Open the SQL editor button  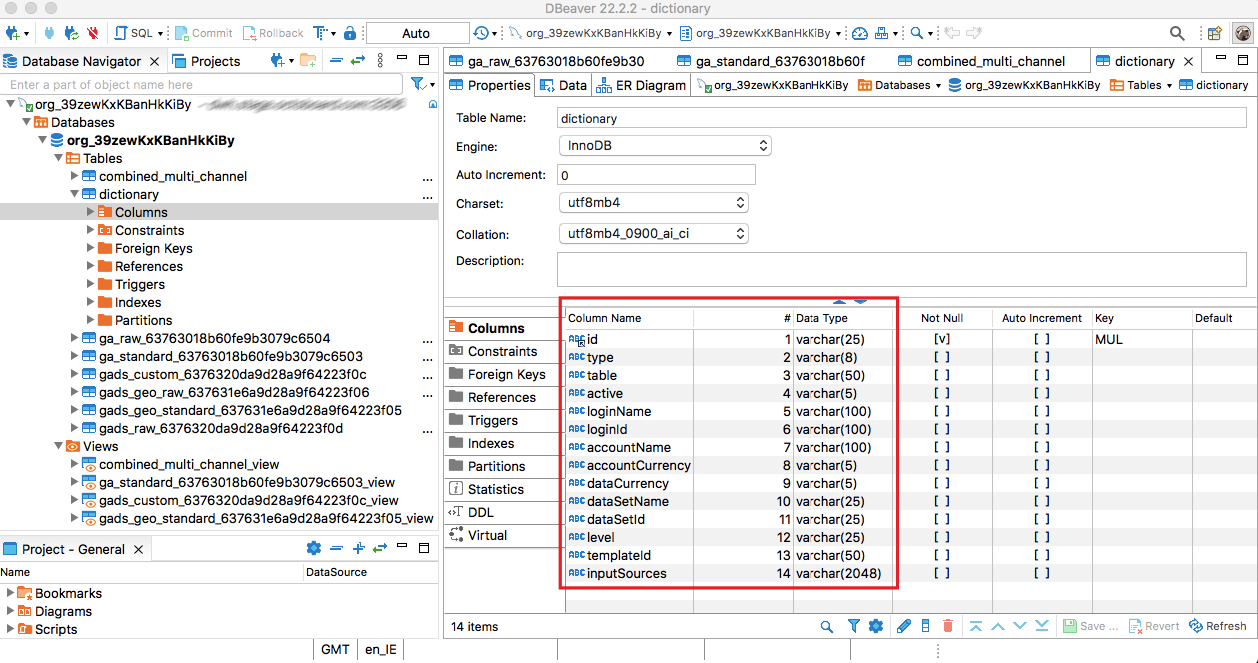click(140, 33)
